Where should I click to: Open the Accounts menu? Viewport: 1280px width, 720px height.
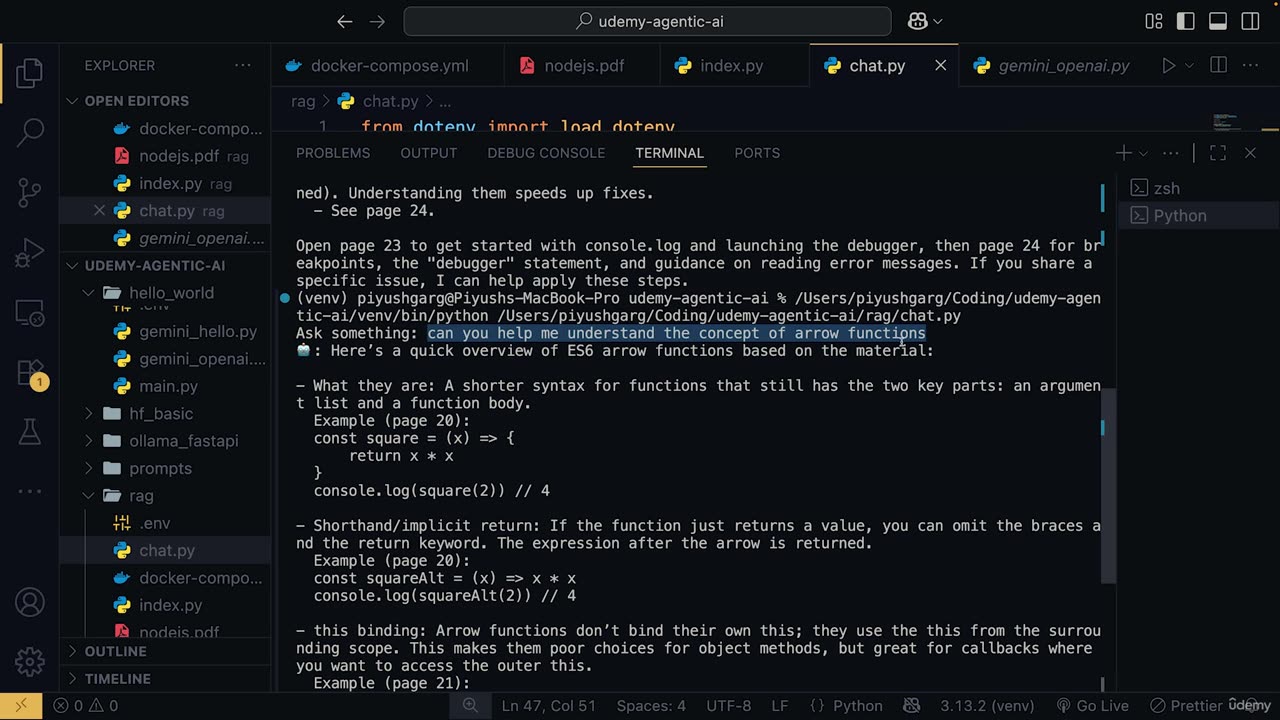pyautogui.click(x=30, y=603)
